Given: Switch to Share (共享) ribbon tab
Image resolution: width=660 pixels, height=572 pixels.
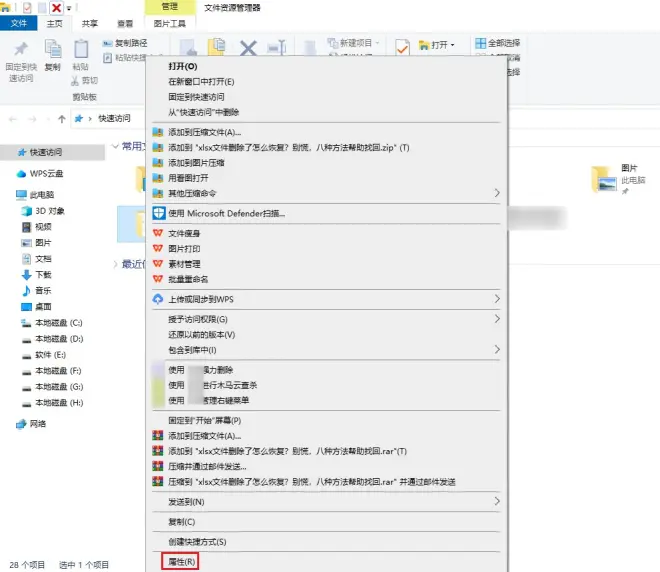Looking at the screenshot, I should tap(90, 24).
